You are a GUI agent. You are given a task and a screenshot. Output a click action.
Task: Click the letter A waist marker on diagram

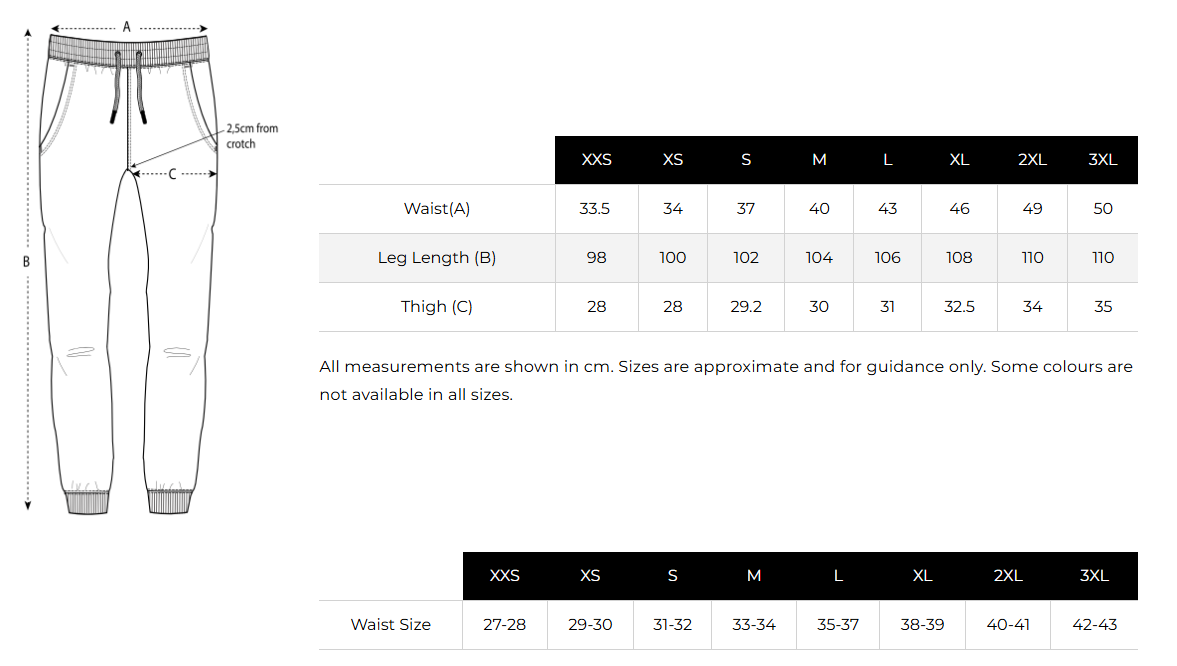[127, 27]
